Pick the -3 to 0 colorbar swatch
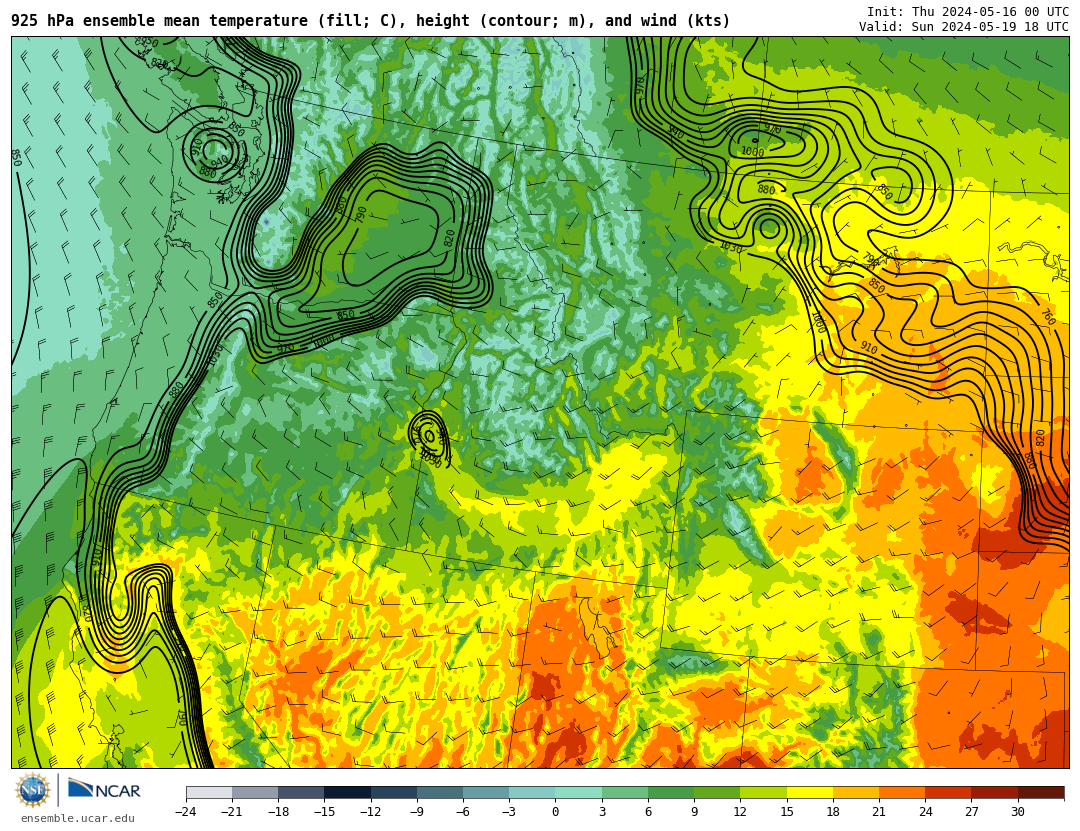 (x=532, y=793)
